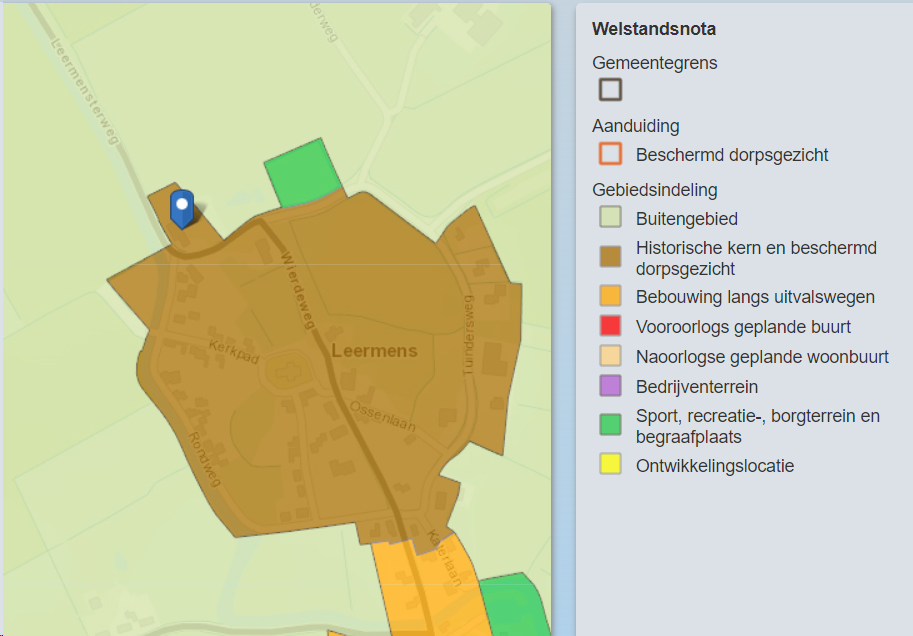This screenshot has width=913, height=636.
Task: Click the Bebouwing langs uitvalswegen orange swatch
Action: (x=610, y=295)
